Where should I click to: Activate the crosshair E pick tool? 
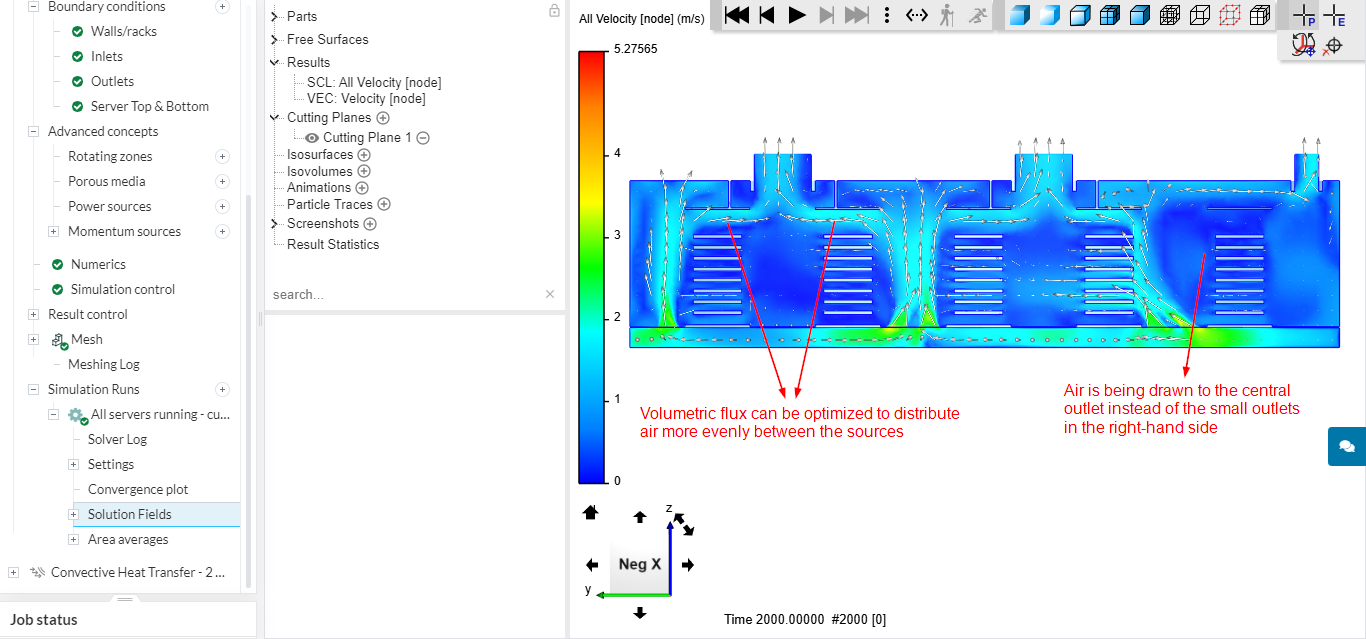click(1333, 15)
